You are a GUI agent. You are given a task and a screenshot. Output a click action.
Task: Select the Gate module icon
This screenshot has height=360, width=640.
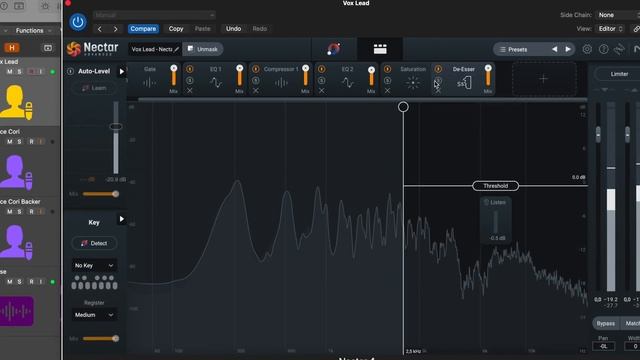coord(149,83)
